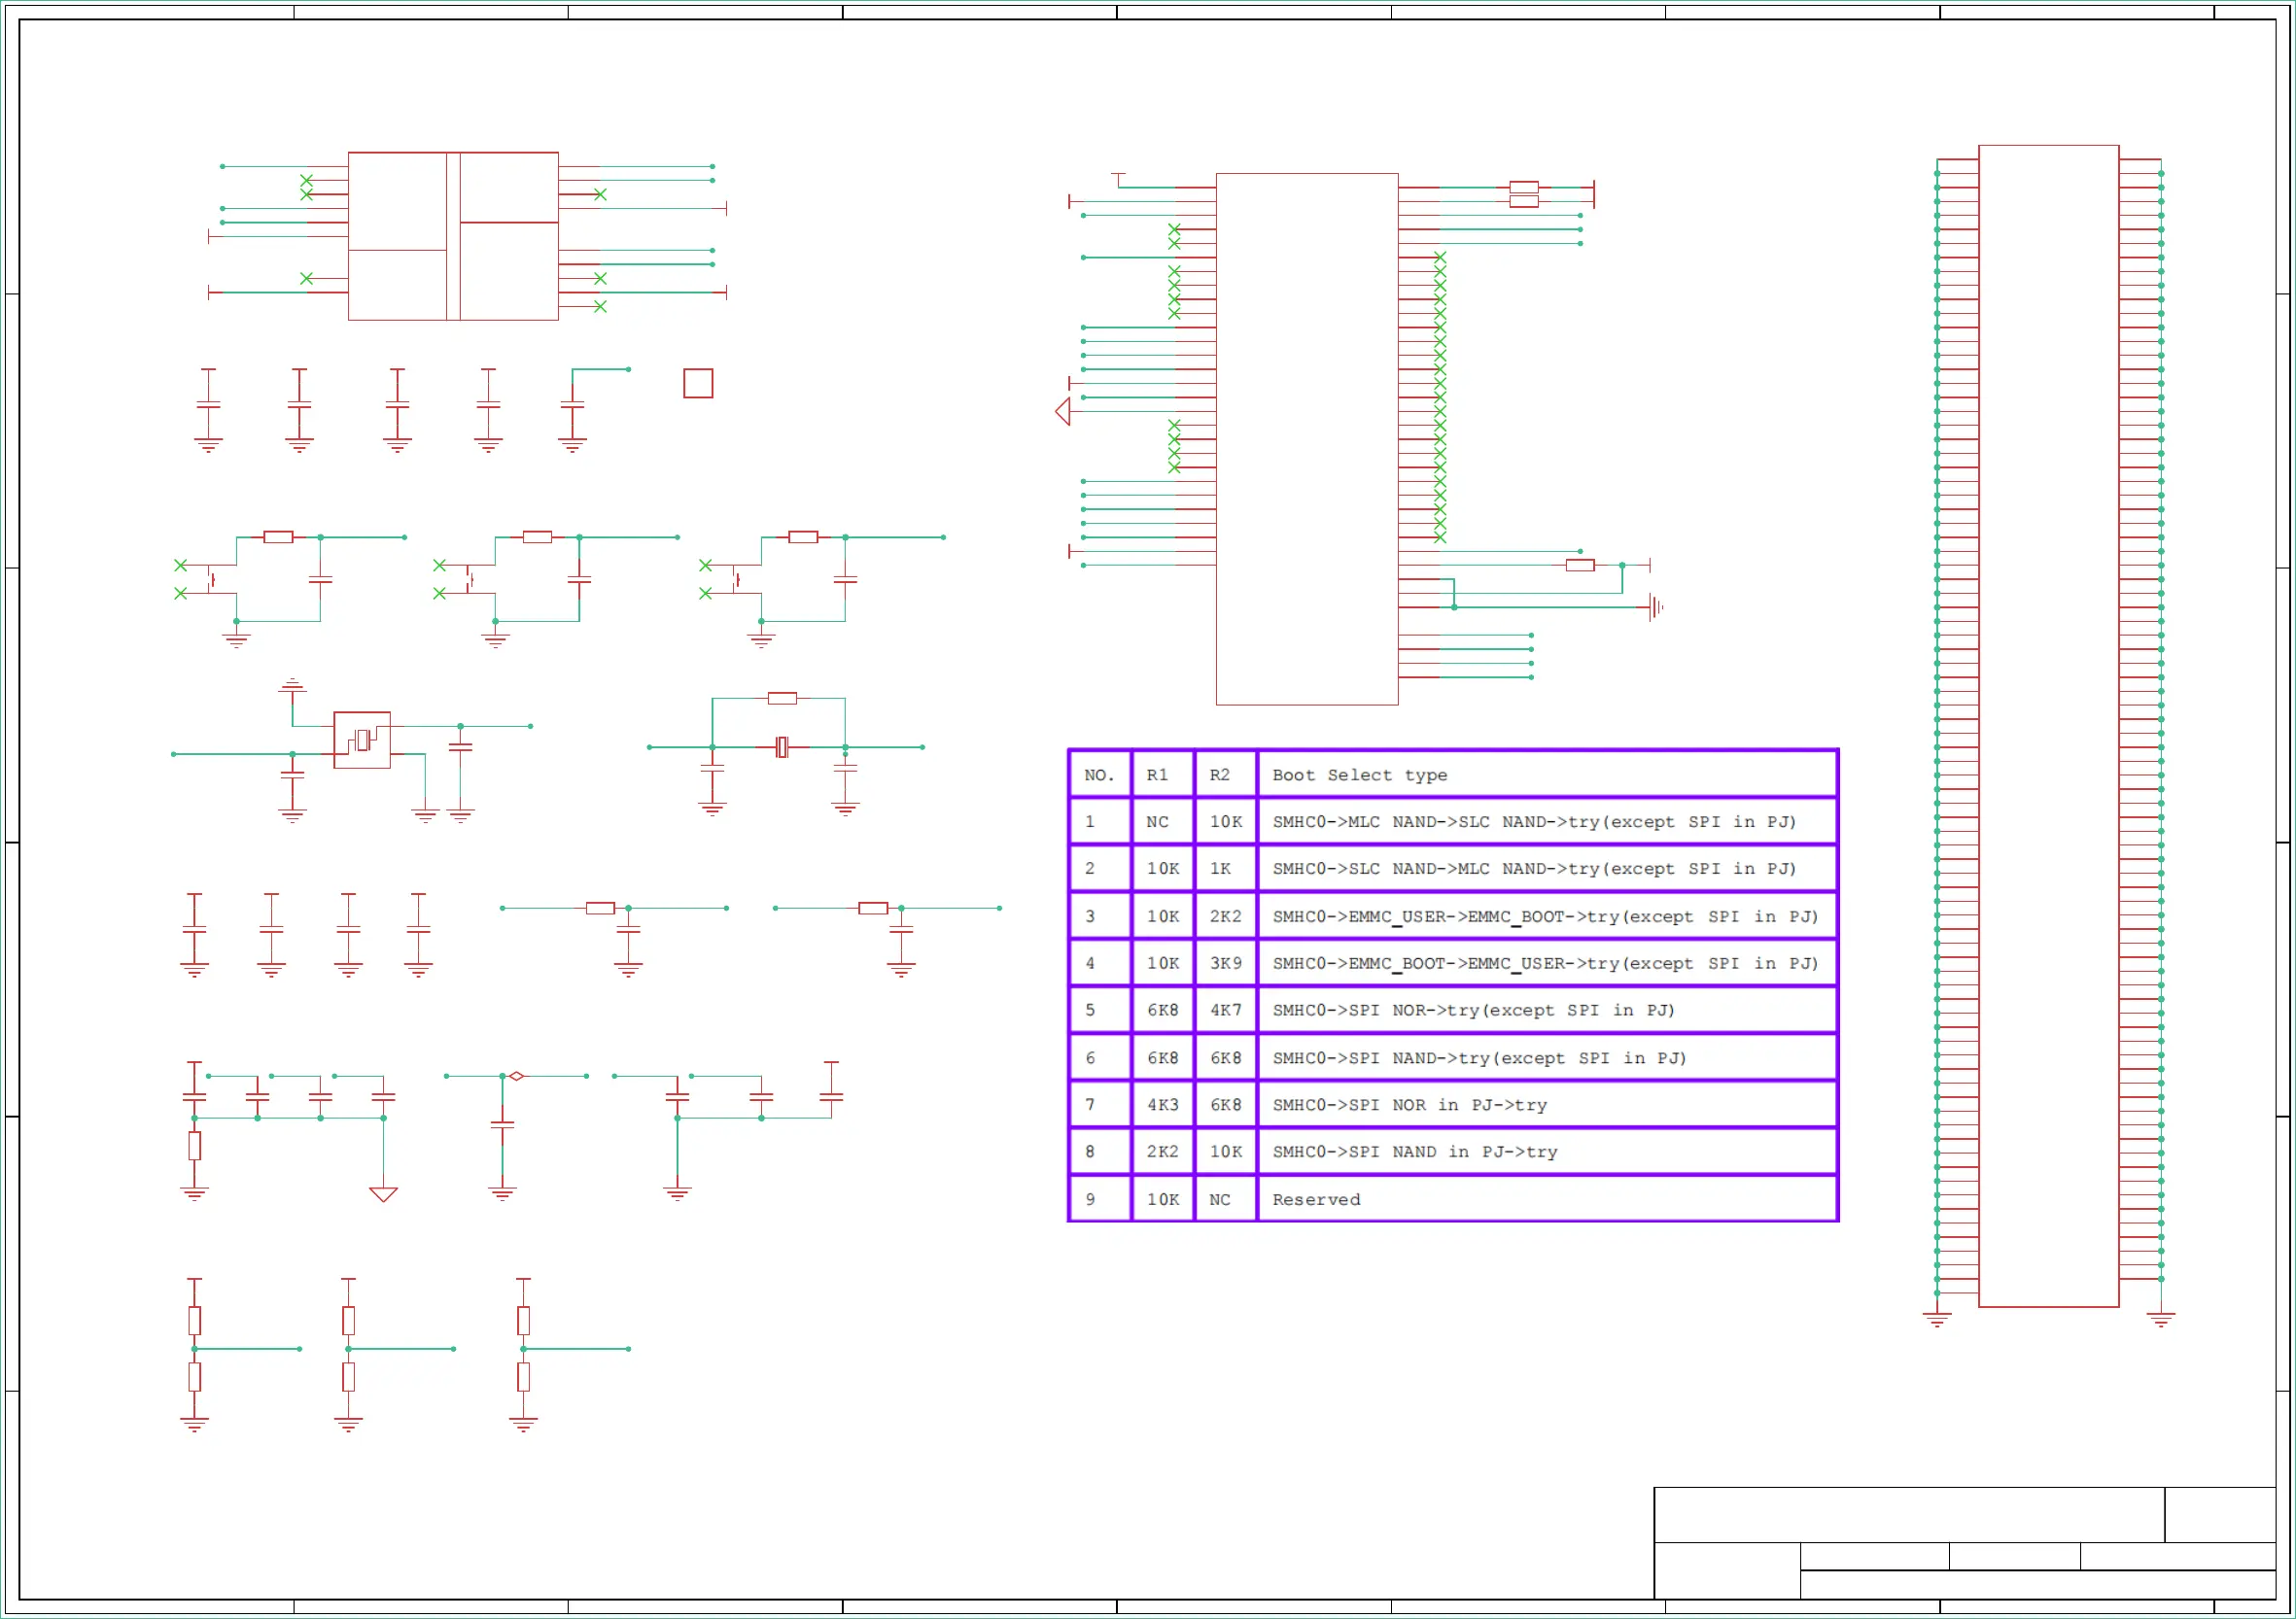Select the tall connector body on the right
2296x1619 pixels.
point(2048,725)
